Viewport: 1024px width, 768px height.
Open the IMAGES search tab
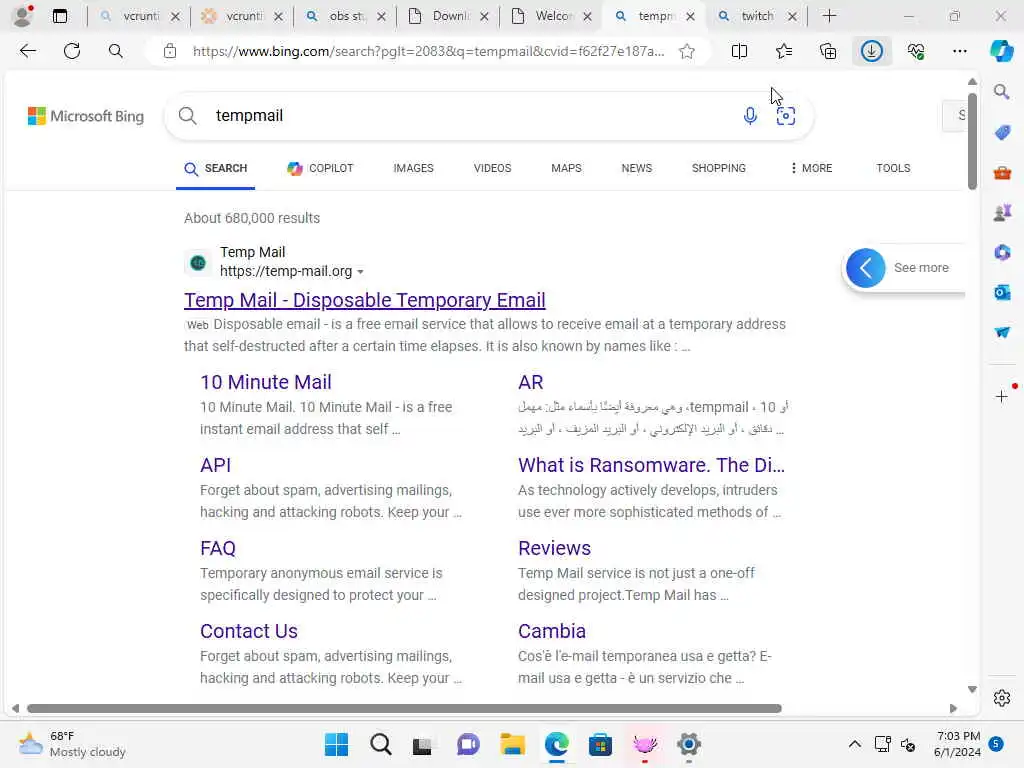click(x=413, y=168)
